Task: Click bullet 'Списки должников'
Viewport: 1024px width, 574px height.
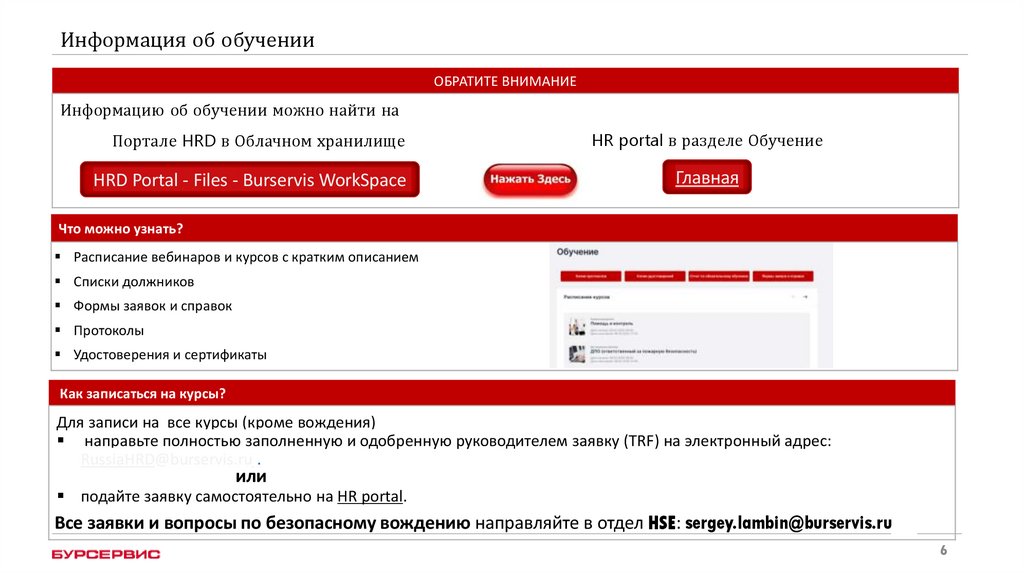Action: click(x=133, y=282)
